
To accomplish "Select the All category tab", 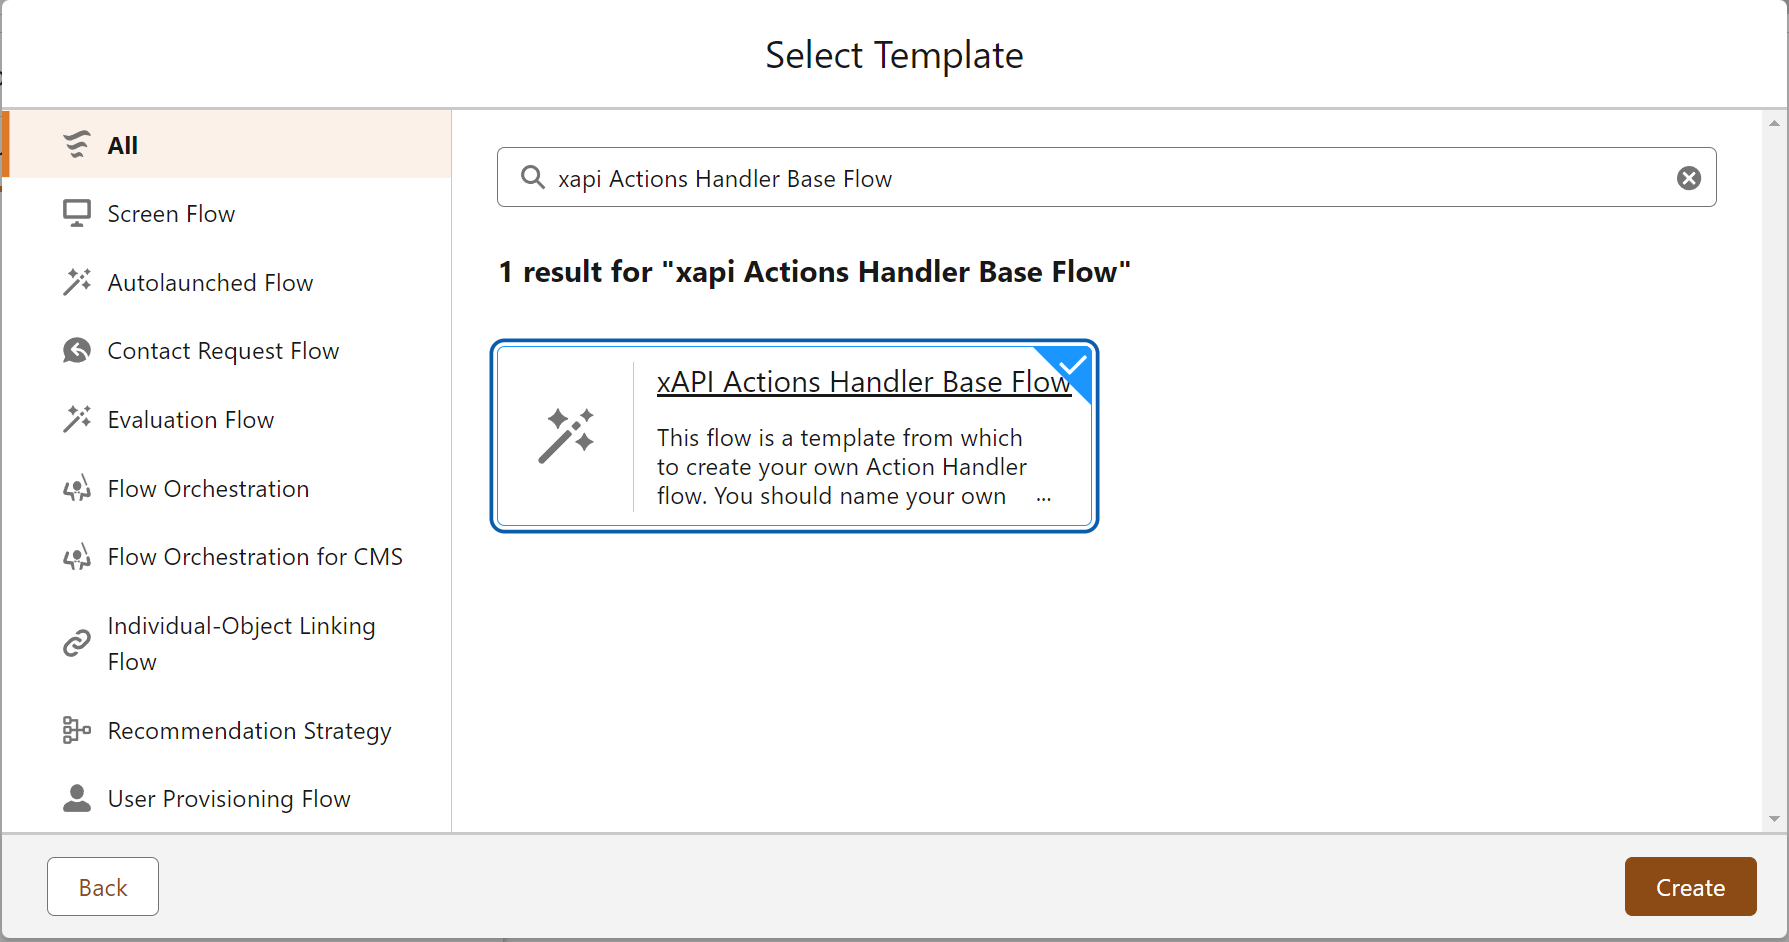I will coord(227,145).
